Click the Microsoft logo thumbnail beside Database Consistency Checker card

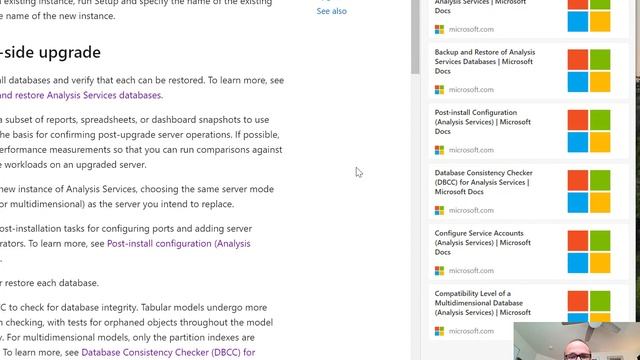pos(589,191)
